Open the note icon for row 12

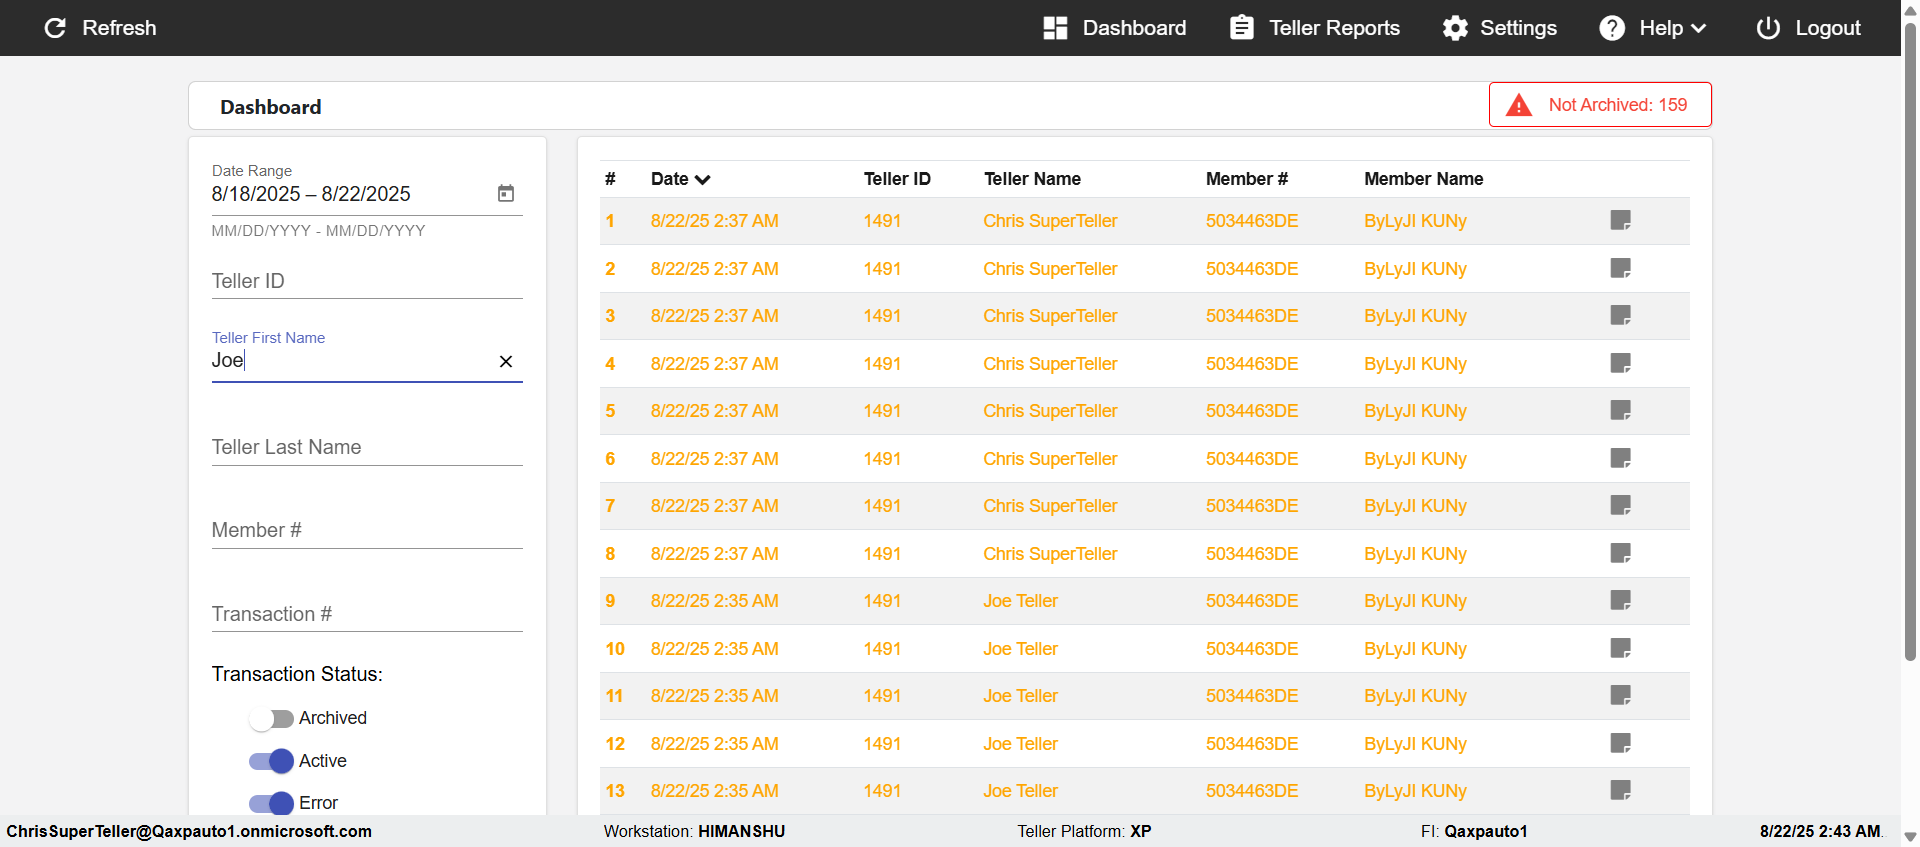(1620, 743)
